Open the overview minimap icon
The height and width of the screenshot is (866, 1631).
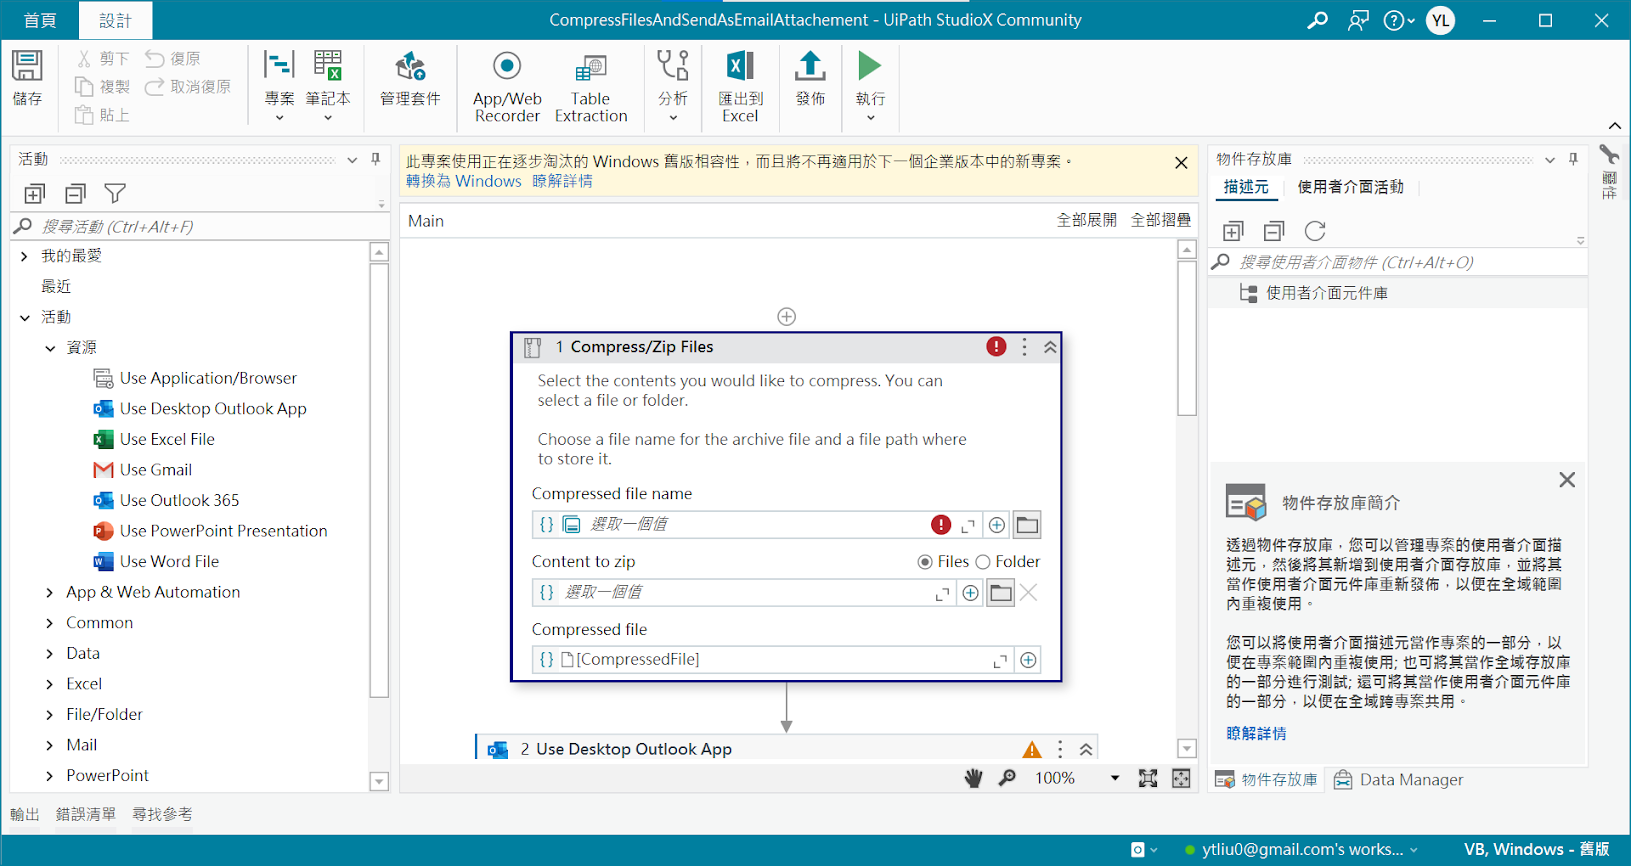click(x=1181, y=778)
